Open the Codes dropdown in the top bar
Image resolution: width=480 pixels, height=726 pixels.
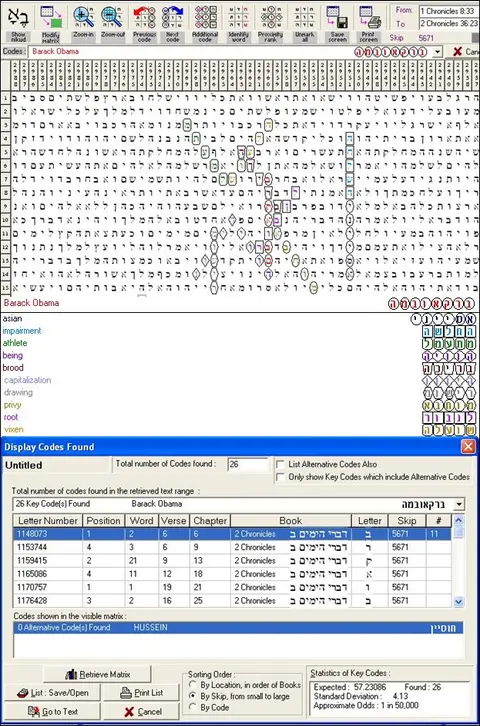[x=437, y=52]
